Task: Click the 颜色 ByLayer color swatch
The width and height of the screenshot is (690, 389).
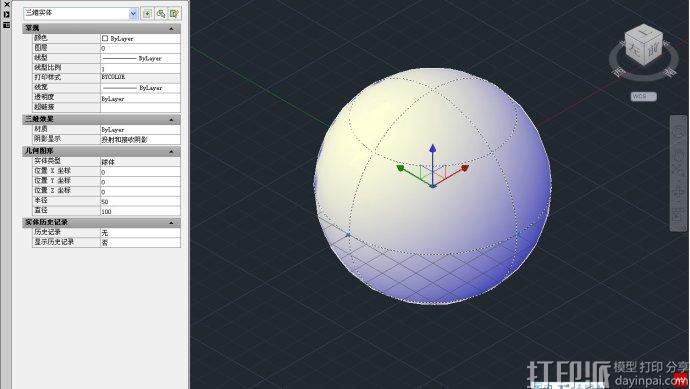Action: pos(105,39)
